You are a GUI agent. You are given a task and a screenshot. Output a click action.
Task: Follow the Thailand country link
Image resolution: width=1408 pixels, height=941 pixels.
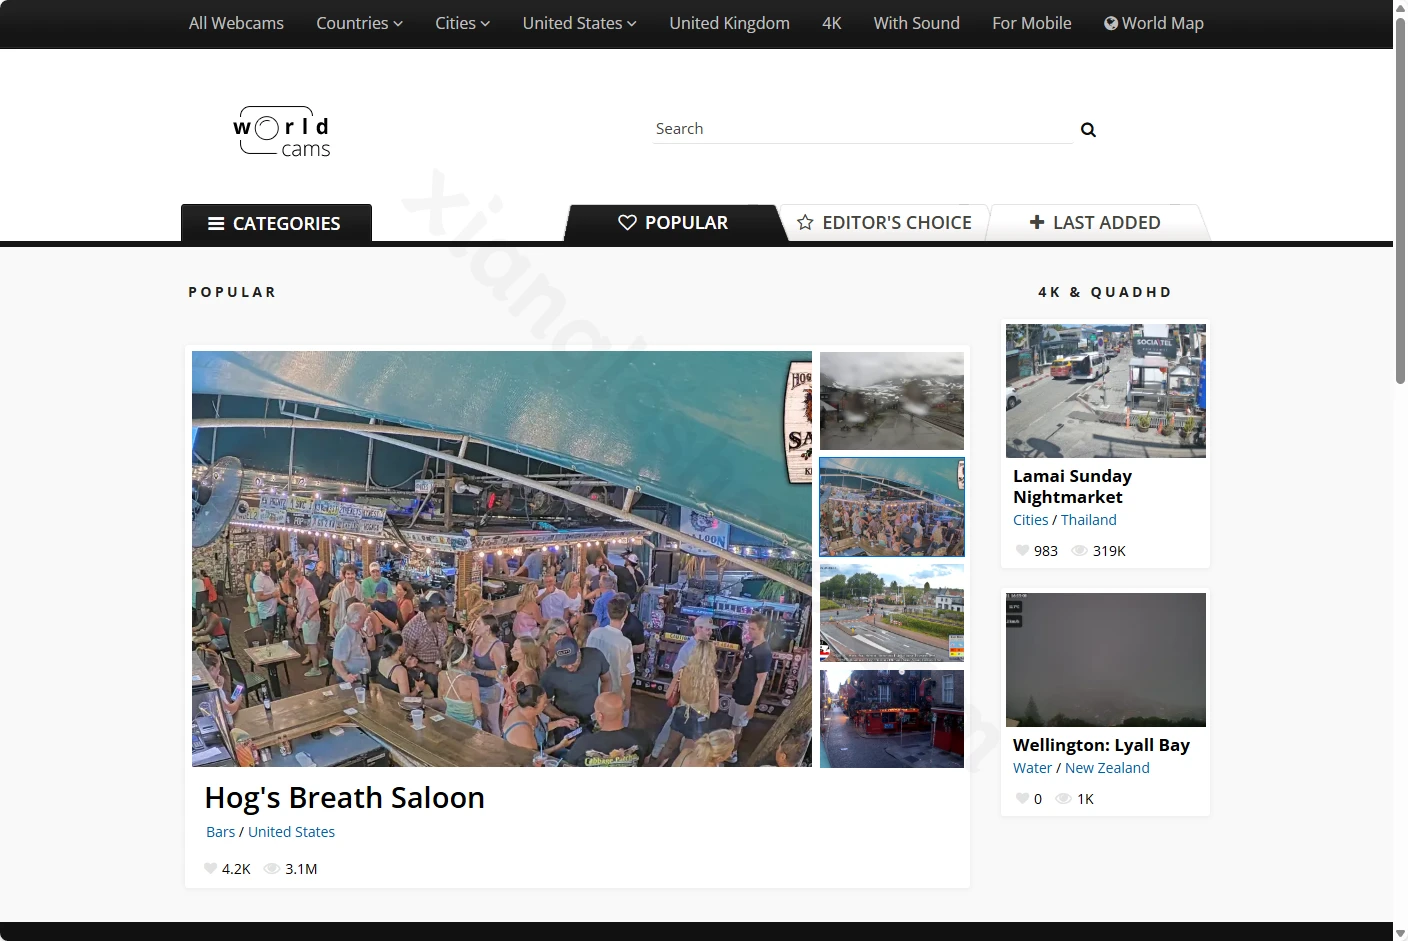coord(1088,520)
